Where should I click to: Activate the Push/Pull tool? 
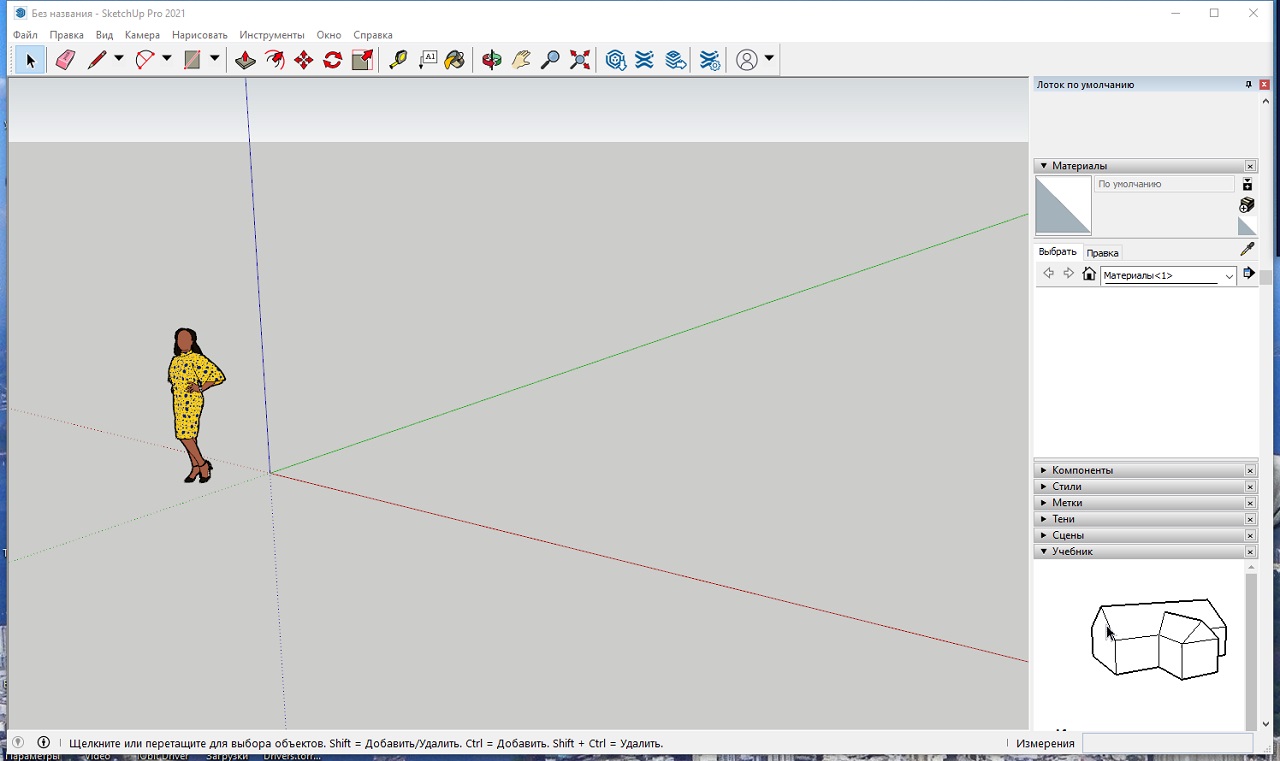coord(245,60)
